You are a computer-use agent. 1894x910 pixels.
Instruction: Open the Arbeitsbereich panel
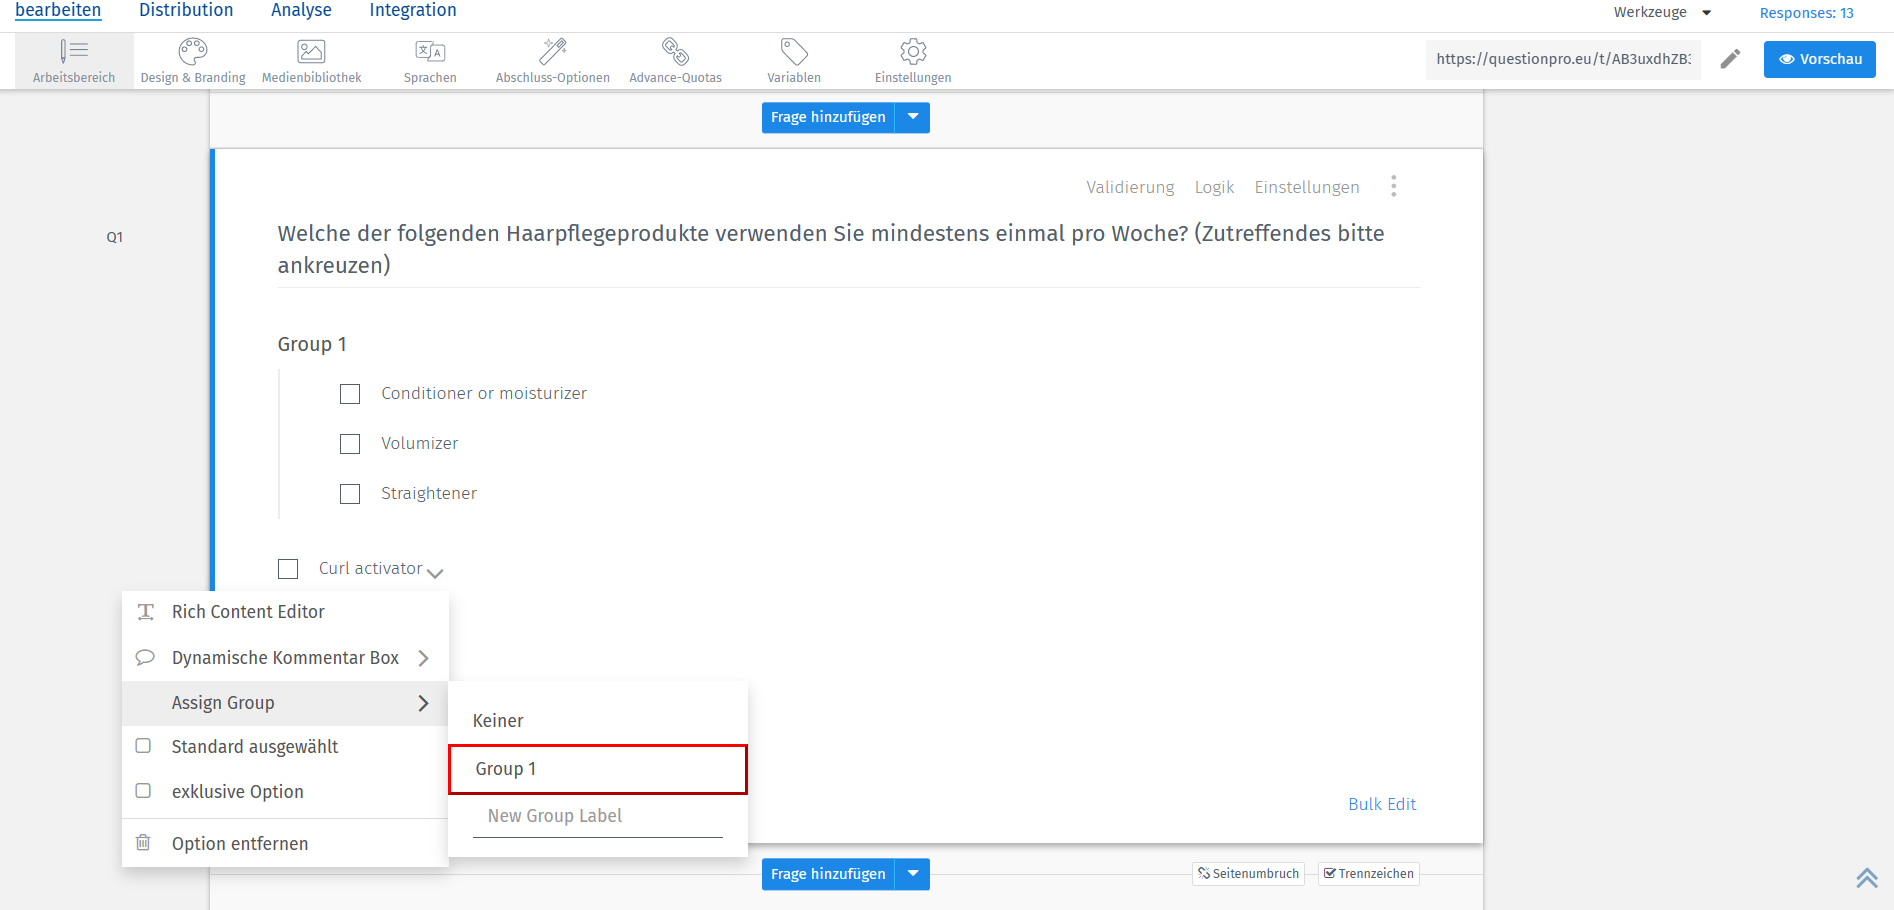[73, 60]
